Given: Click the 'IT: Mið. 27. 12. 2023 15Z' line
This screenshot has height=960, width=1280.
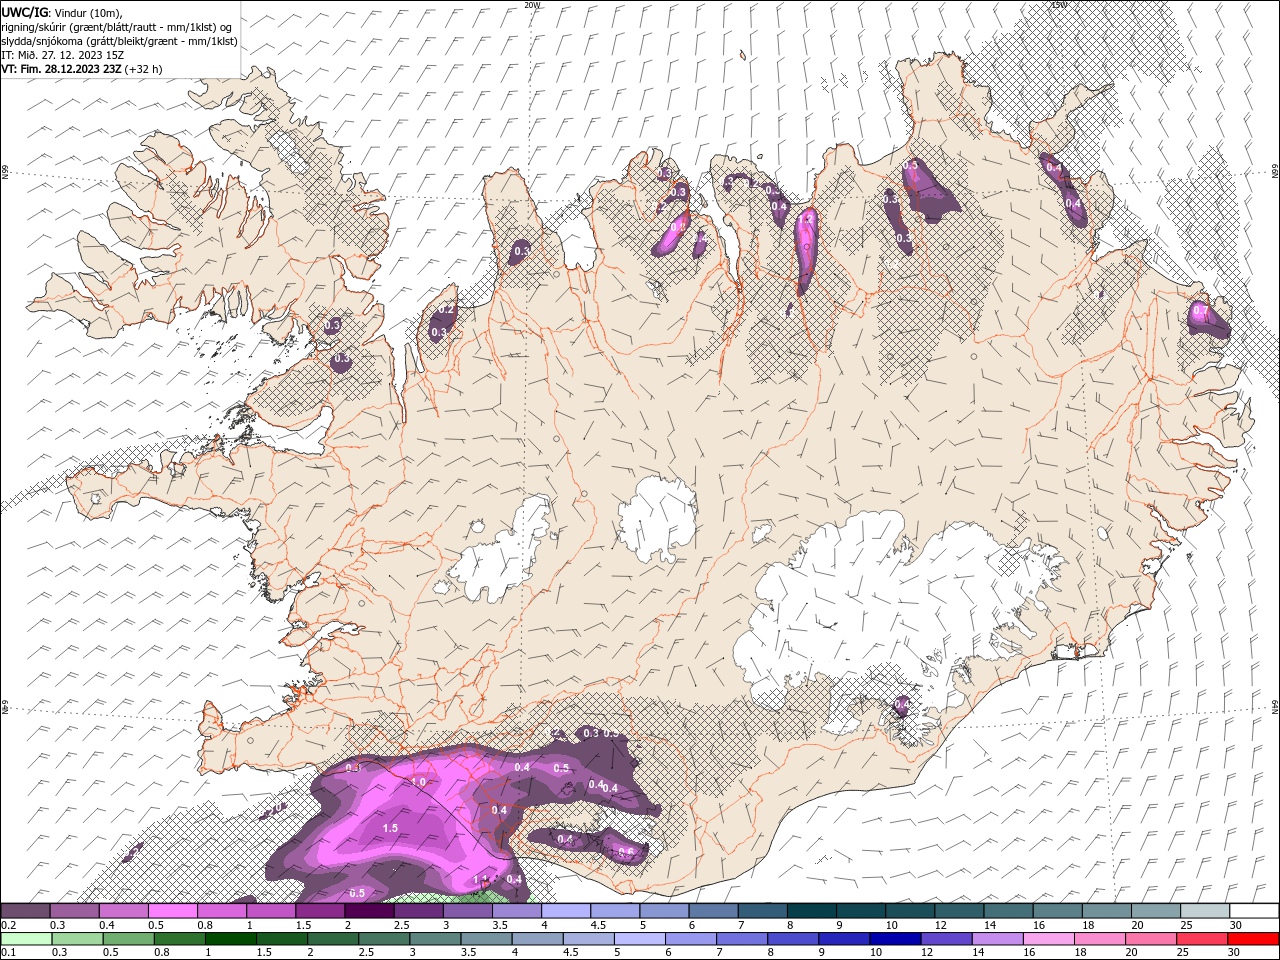Looking at the screenshot, I should click(x=65, y=55).
